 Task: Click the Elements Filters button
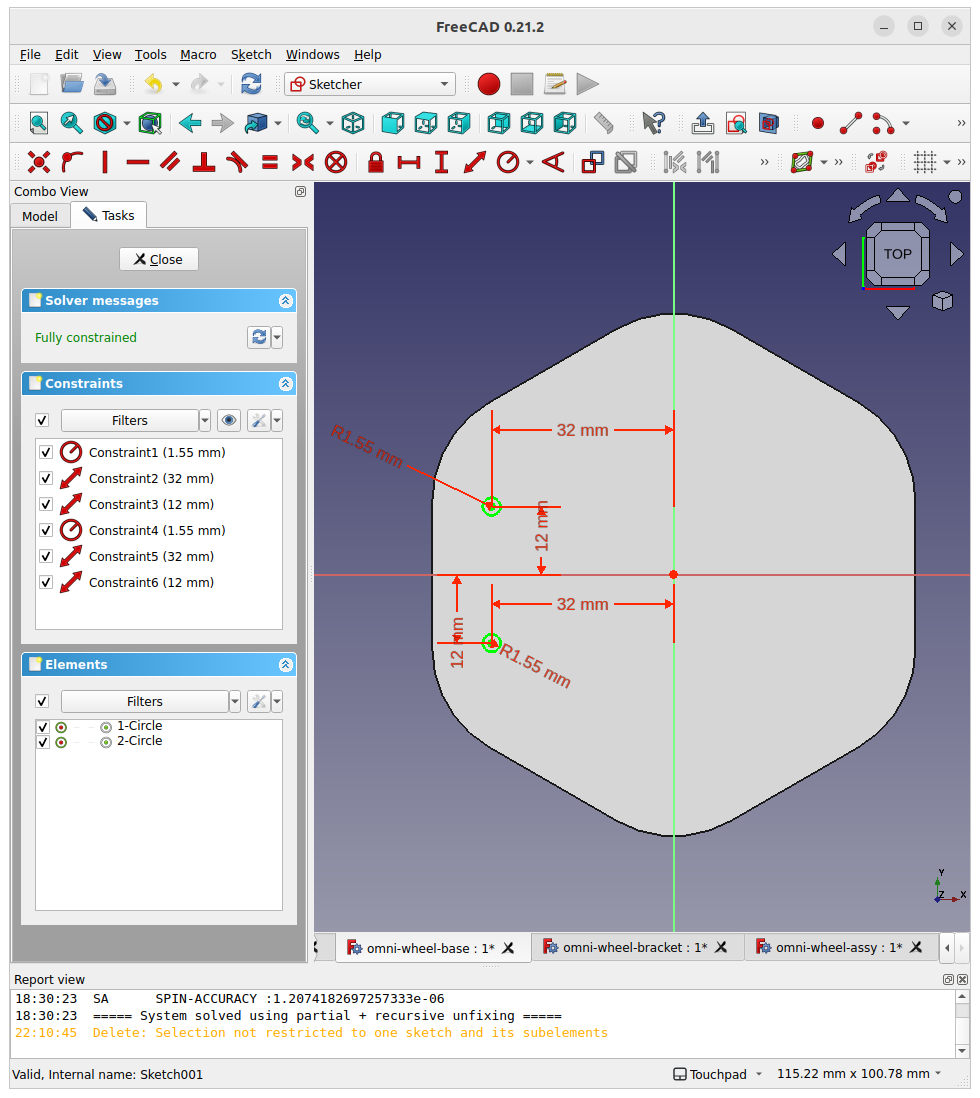pyautogui.click(x=144, y=701)
